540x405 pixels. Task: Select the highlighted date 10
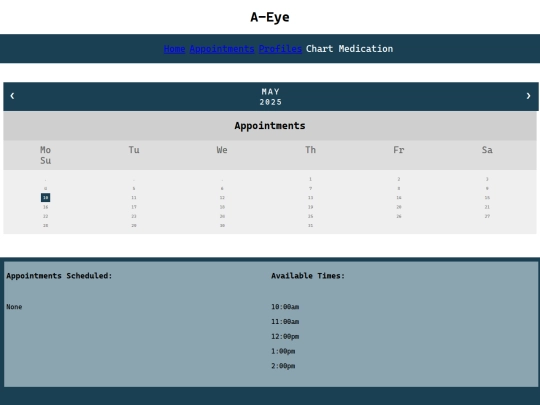point(45,198)
